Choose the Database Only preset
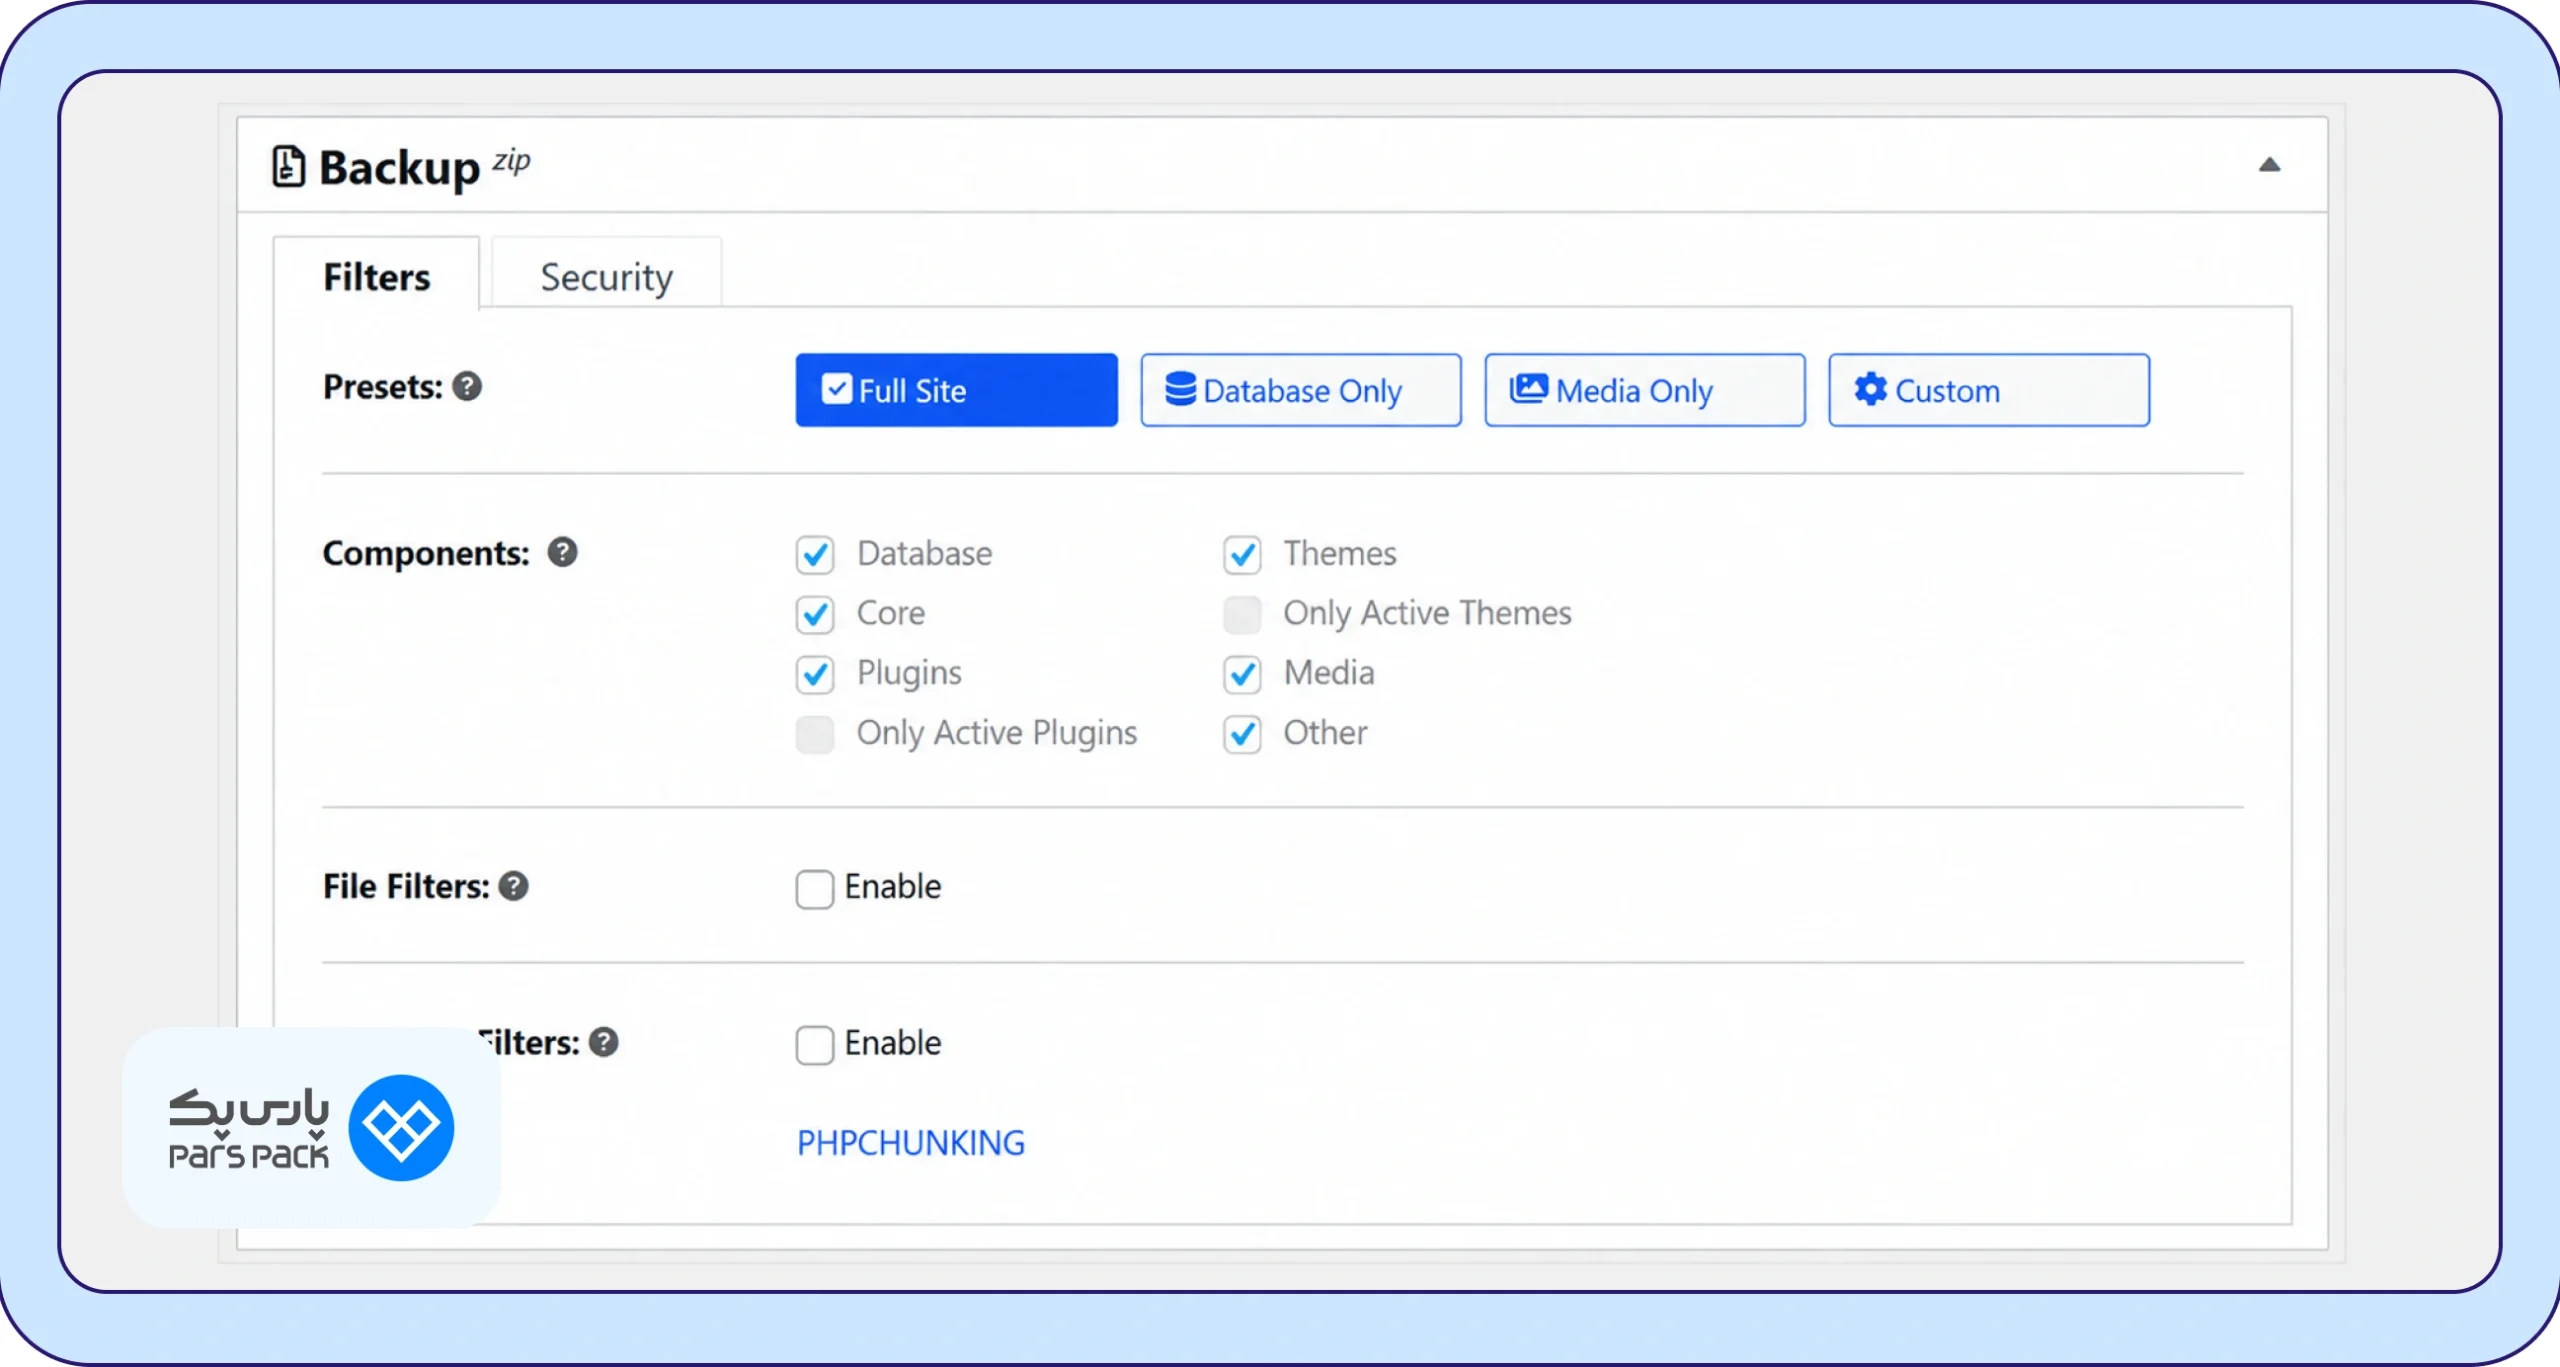The width and height of the screenshot is (2560, 1367). pyautogui.click(x=1300, y=390)
